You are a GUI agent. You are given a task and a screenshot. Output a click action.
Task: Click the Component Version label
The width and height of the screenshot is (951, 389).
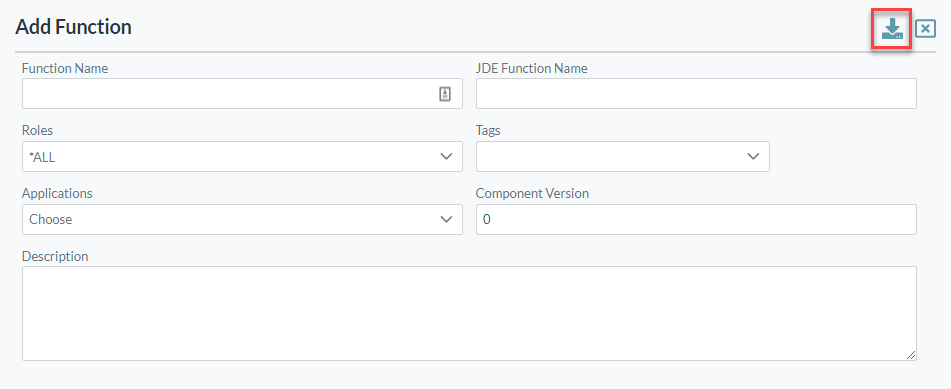click(x=532, y=194)
